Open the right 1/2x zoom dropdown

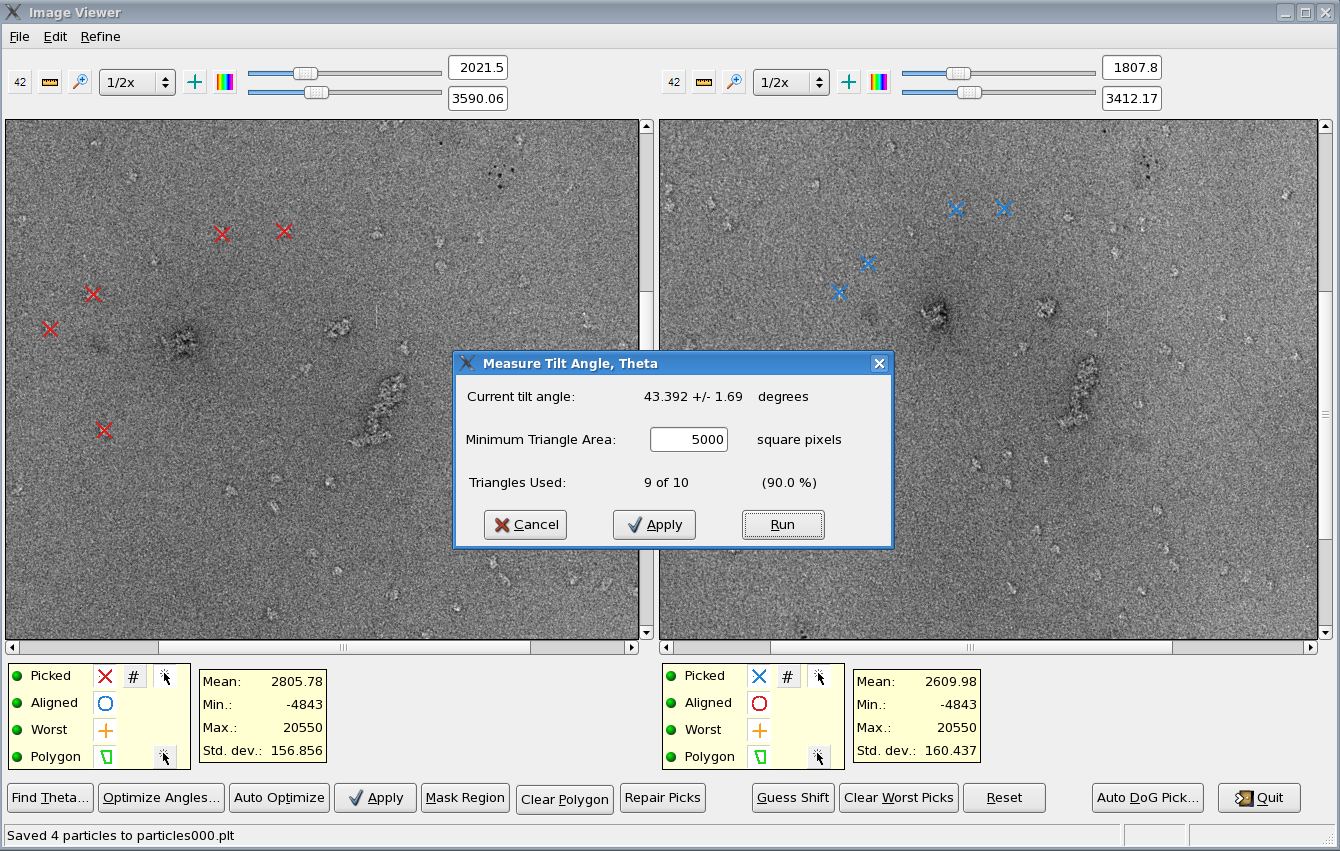click(791, 82)
